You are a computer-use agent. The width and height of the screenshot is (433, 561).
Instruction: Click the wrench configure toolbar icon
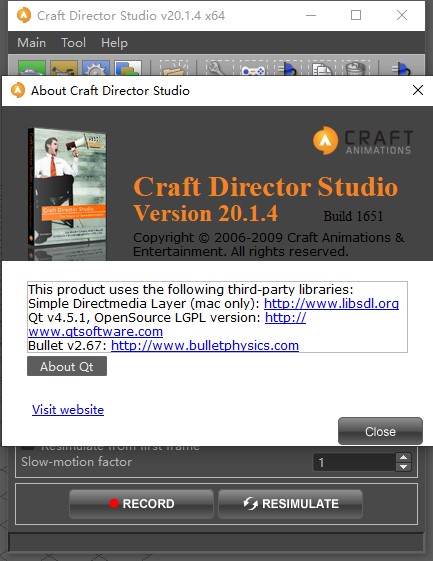(219, 68)
